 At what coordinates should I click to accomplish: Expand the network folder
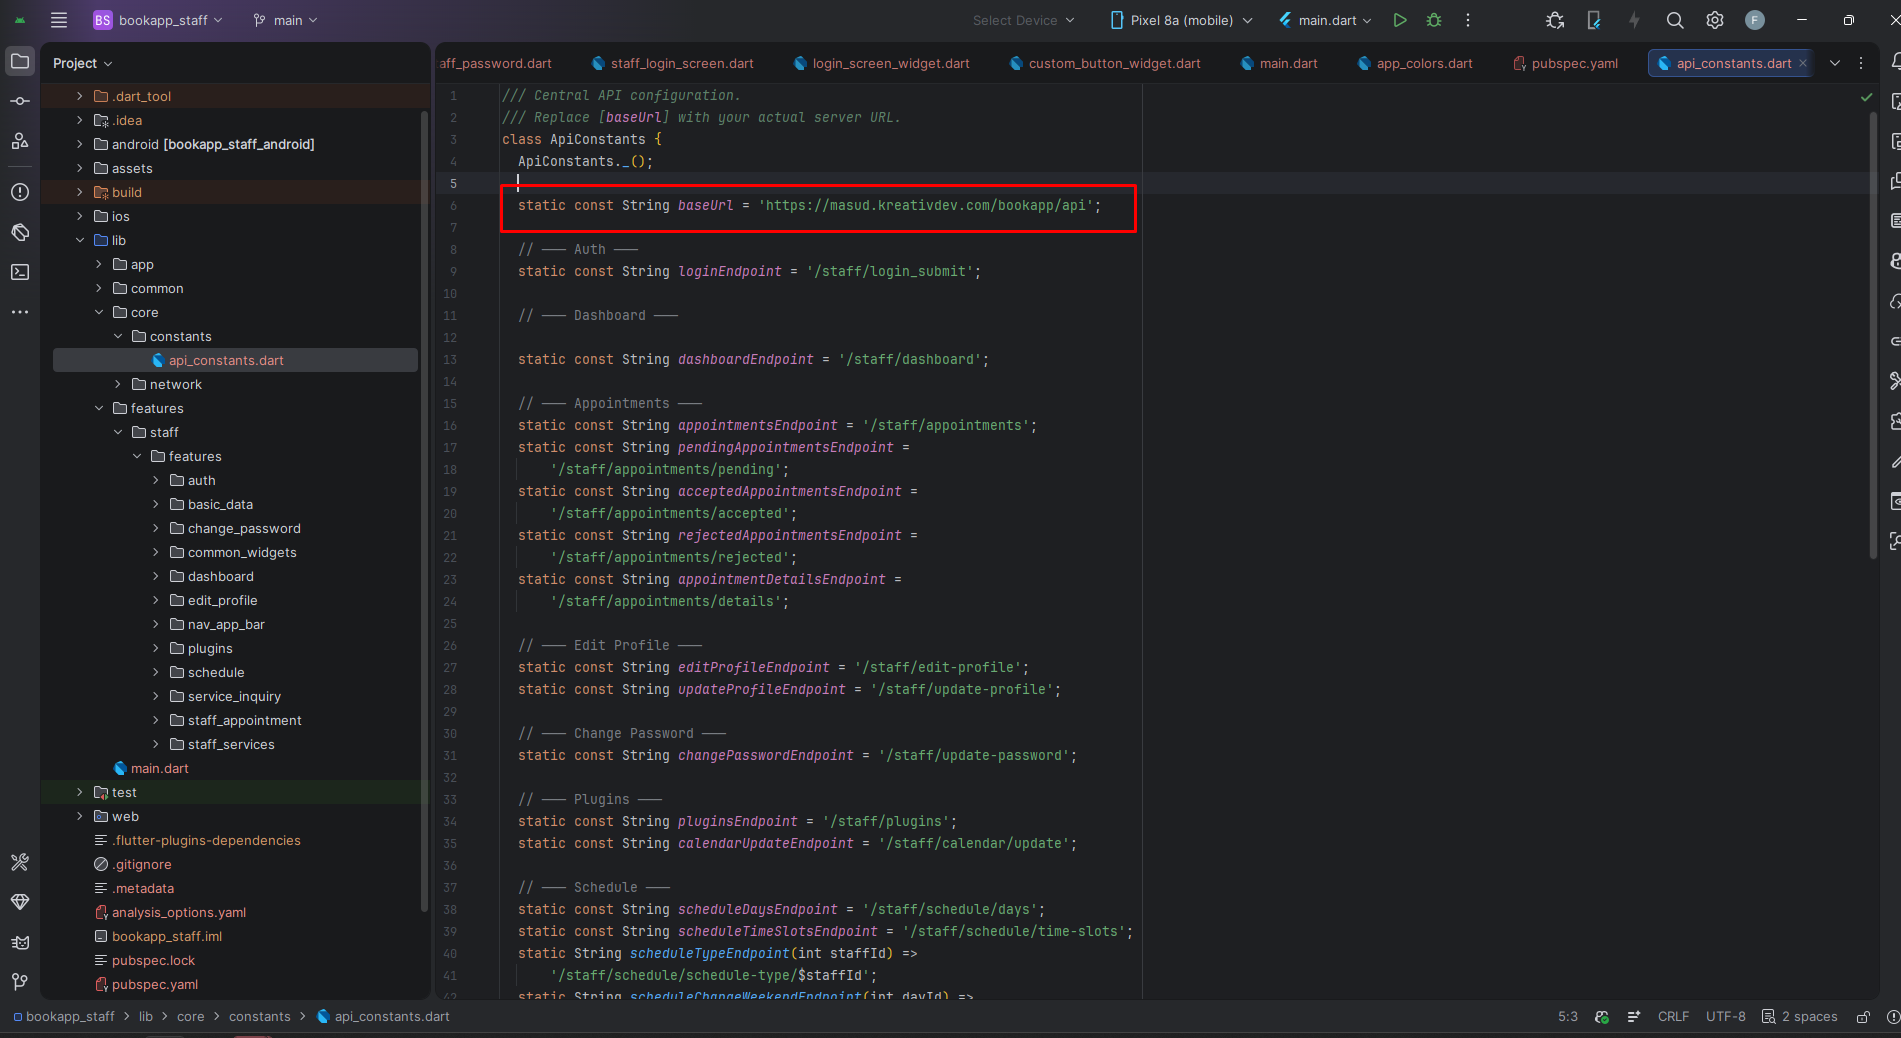[x=118, y=384]
